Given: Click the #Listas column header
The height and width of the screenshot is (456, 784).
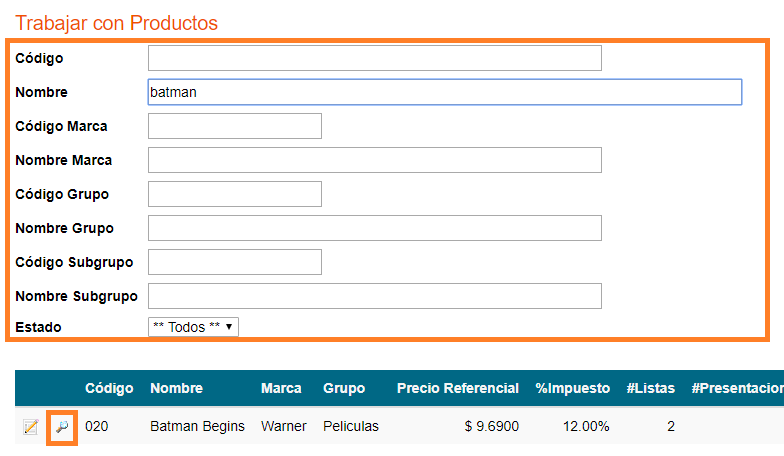Looking at the screenshot, I should click(x=650, y=388).
